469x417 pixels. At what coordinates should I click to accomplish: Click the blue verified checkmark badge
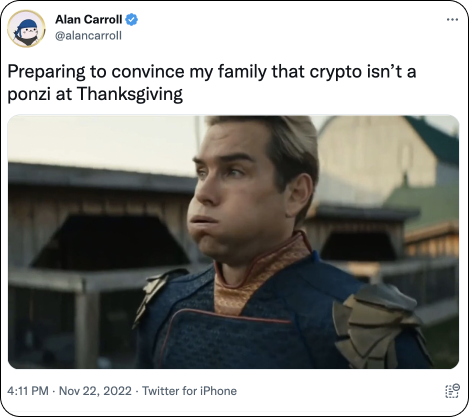(x=132, y=20)
